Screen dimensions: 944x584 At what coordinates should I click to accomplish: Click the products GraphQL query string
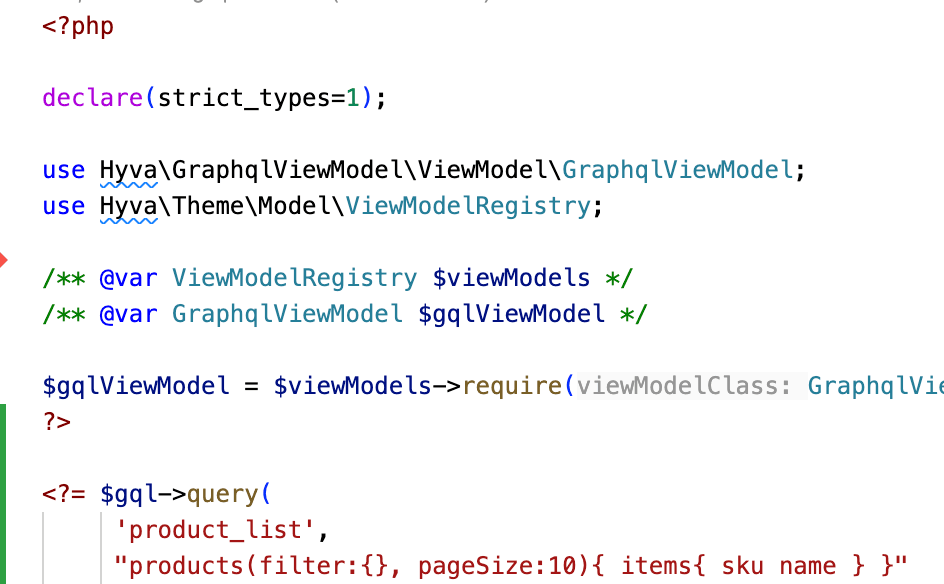click(x=510, y=566)
